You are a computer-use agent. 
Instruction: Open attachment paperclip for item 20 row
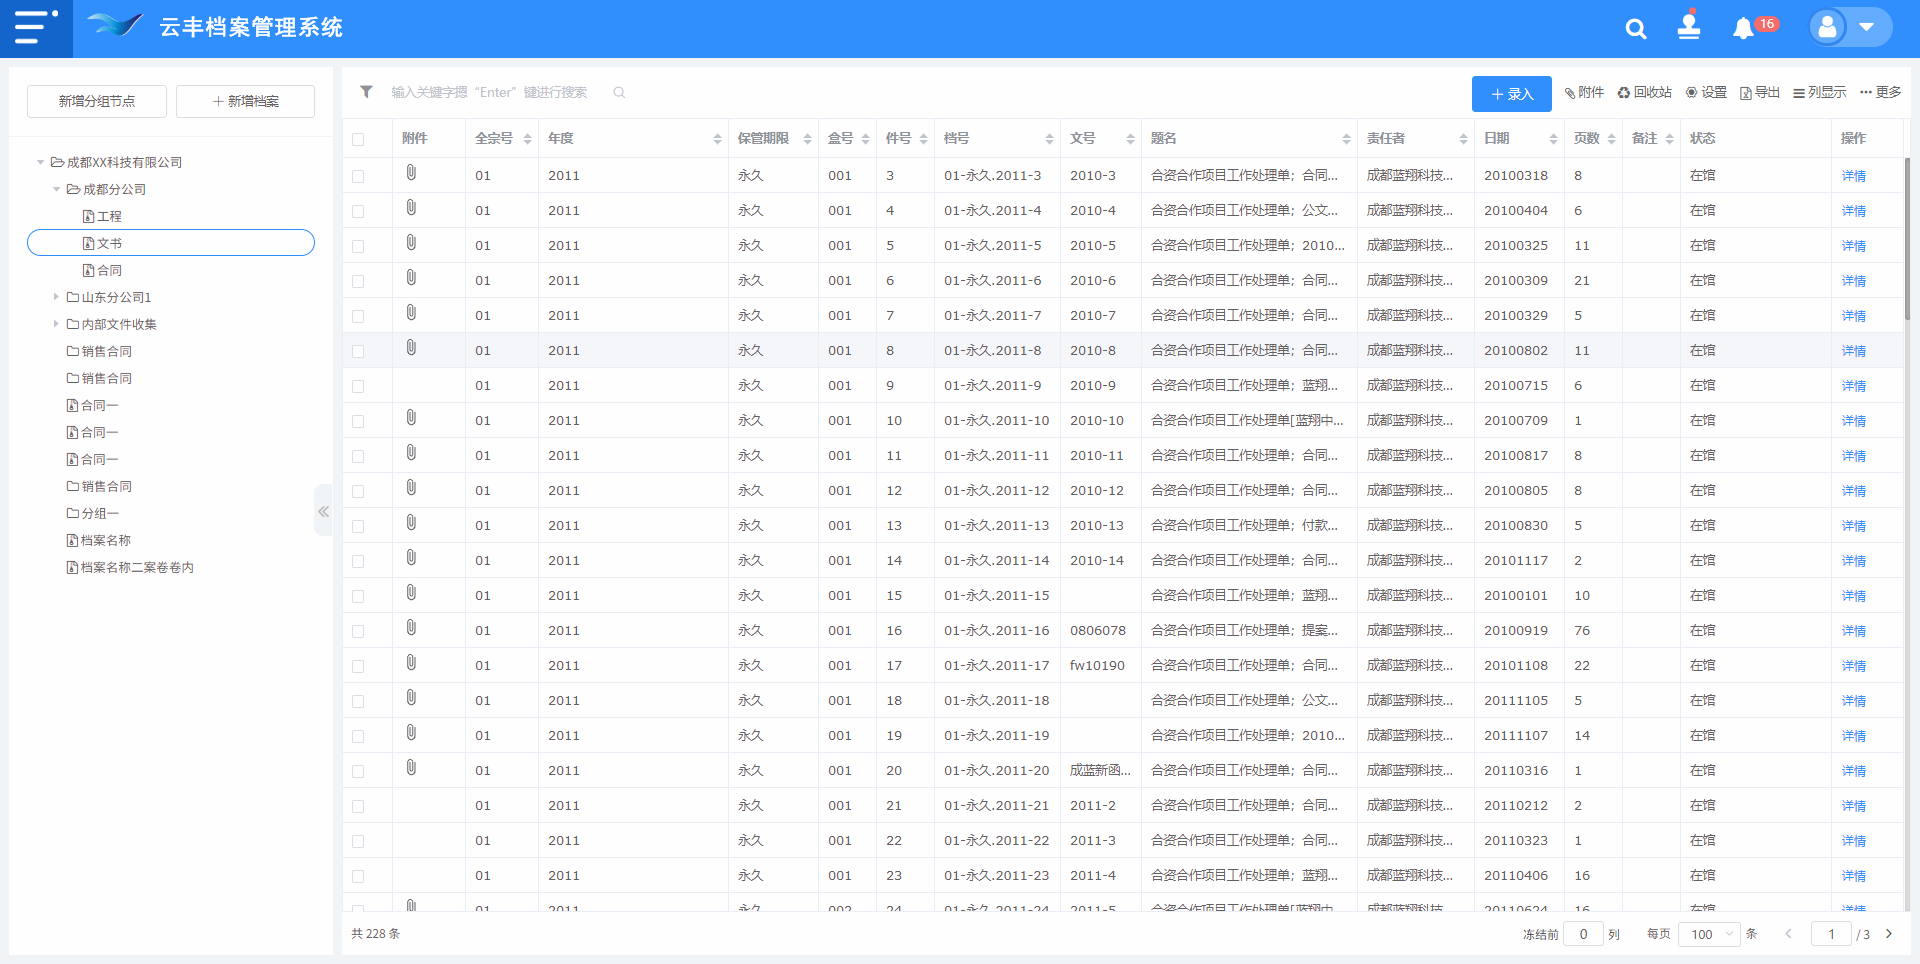click(x=411, y=768)
